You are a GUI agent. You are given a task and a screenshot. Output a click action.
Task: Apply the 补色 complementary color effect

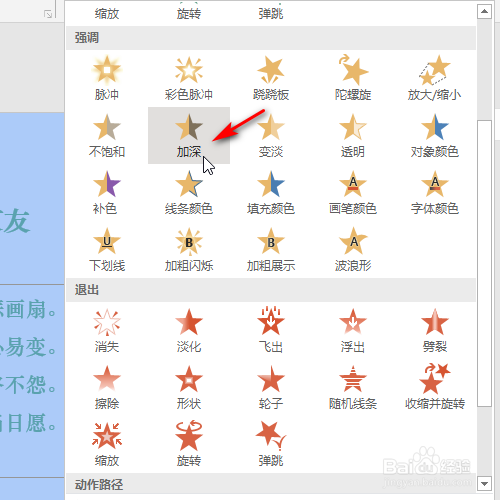click(x=107, y=193)
